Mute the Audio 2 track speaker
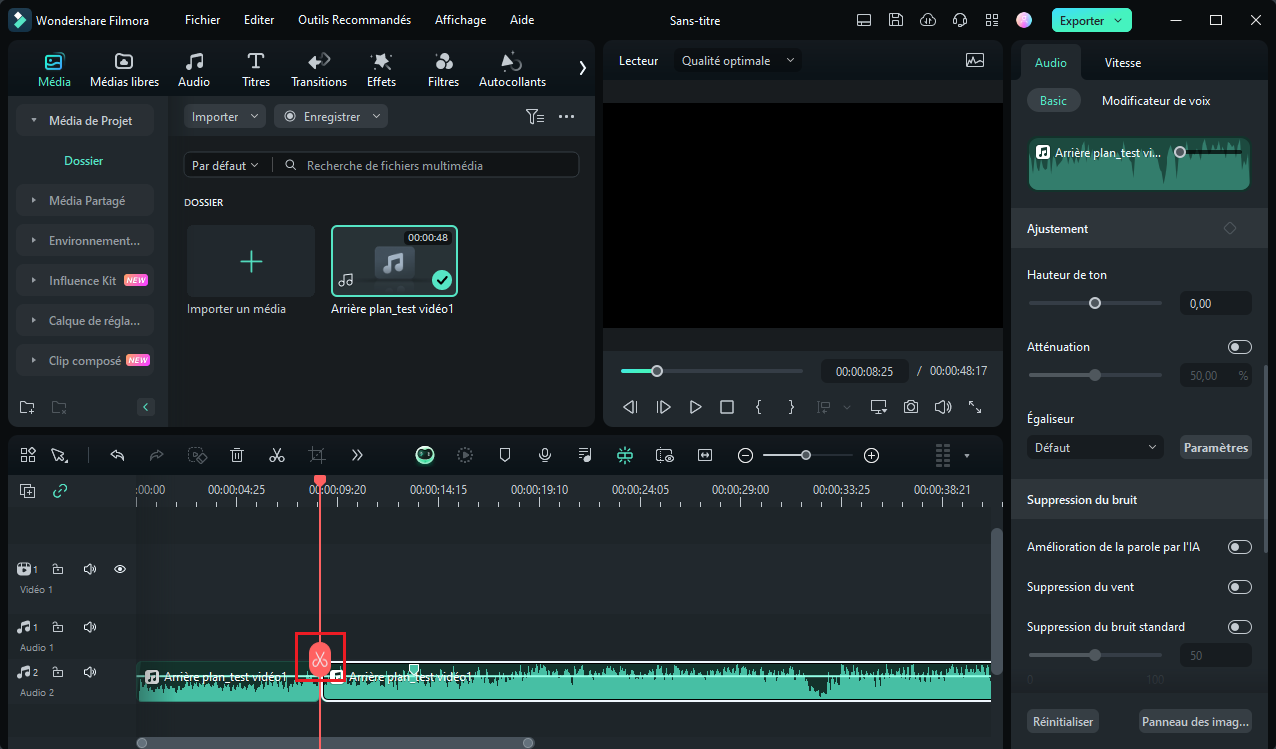Image resolution: width=1276 pixels, height=749 pixels. pyautogui.click(x=90, y=672)
